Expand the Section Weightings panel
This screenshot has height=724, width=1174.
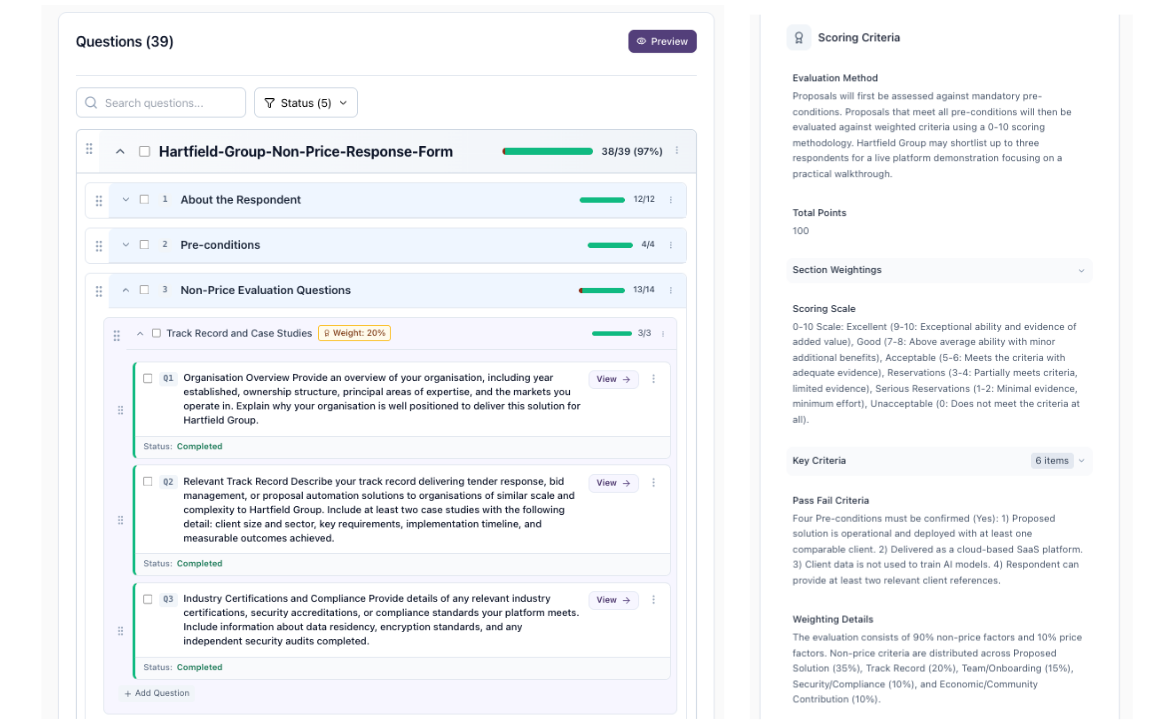point(939,270)
